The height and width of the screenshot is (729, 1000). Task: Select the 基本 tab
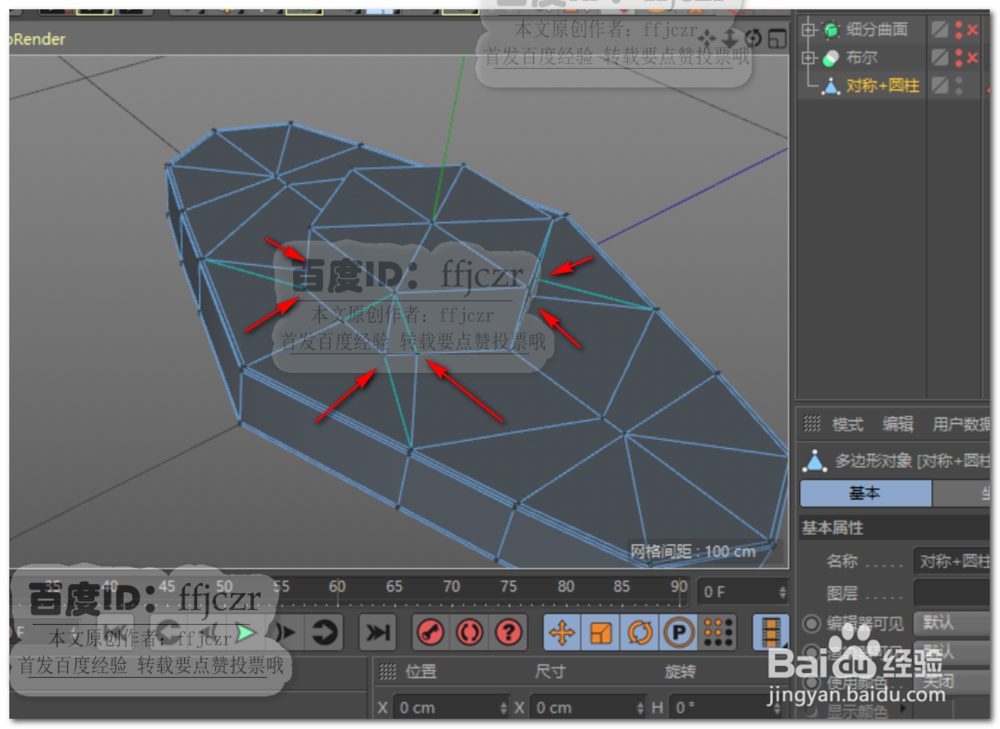click(865, 493)
